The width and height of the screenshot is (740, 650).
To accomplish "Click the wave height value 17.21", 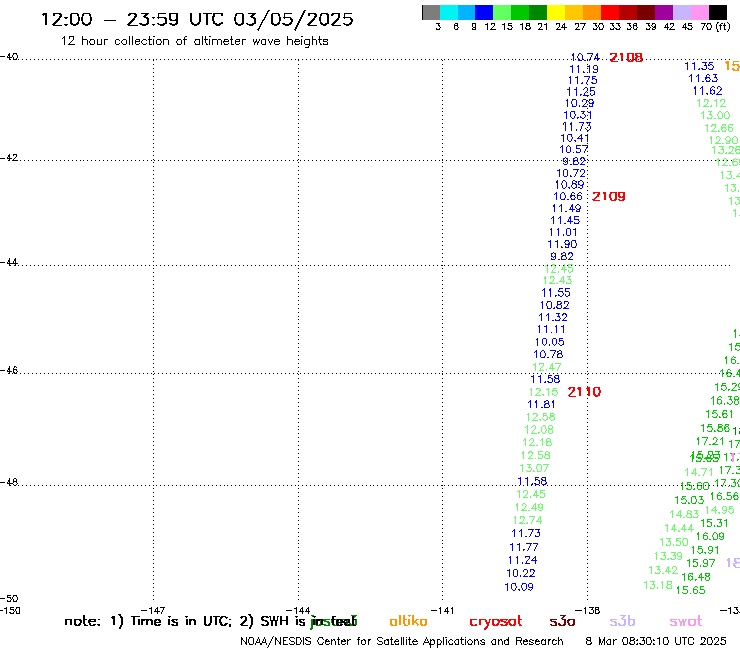I will (710, 441).
